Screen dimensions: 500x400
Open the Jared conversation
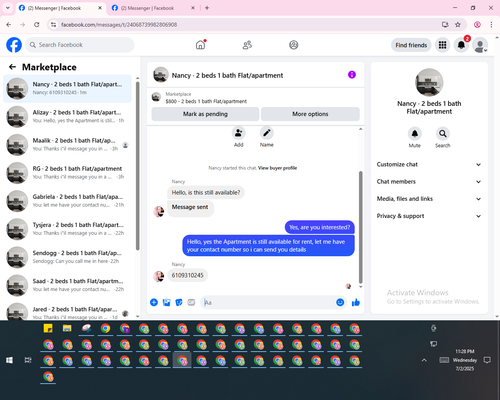[x=67, y=311]
